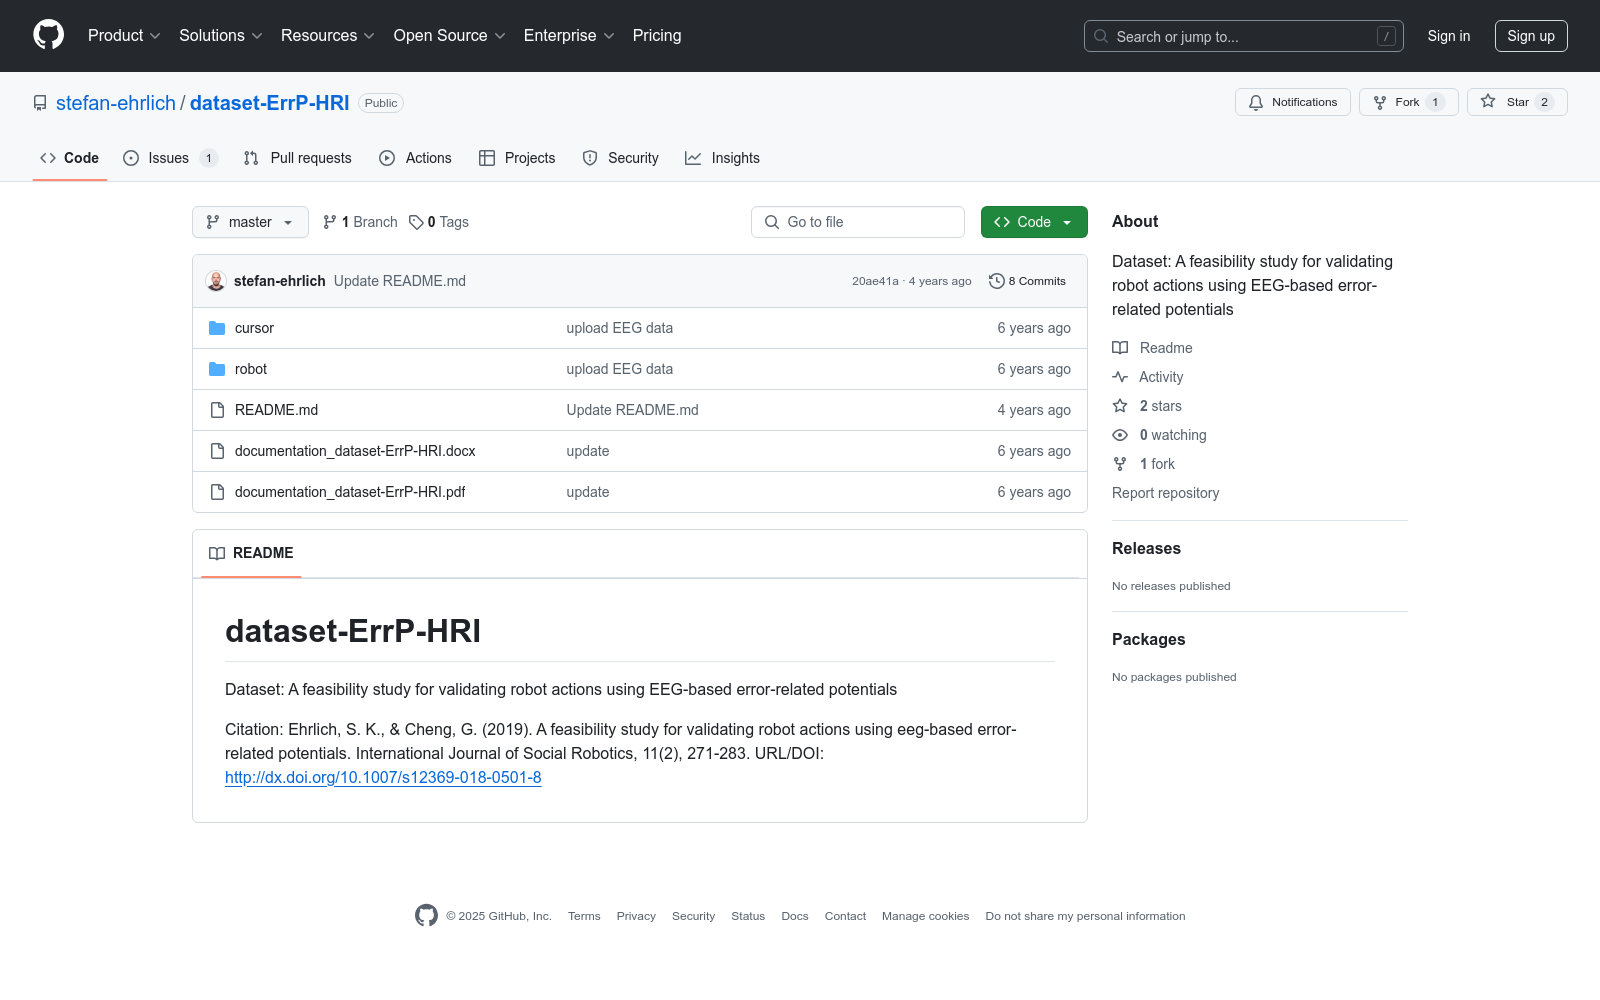Open the README.md file
The width and height of the screenshot is (1600, 1000).
tap(276, 410)
